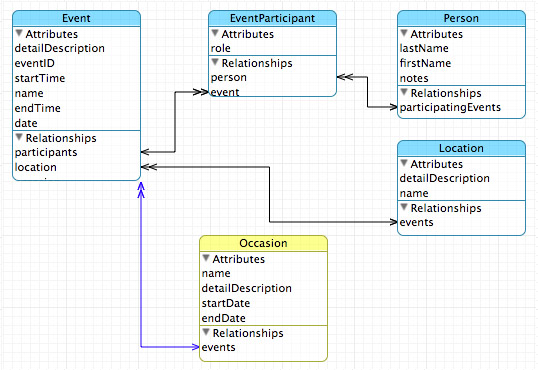The image size is (538, 370).
Task: Select the purple arrowhead below Event
Action: click(x=141, y=190)
